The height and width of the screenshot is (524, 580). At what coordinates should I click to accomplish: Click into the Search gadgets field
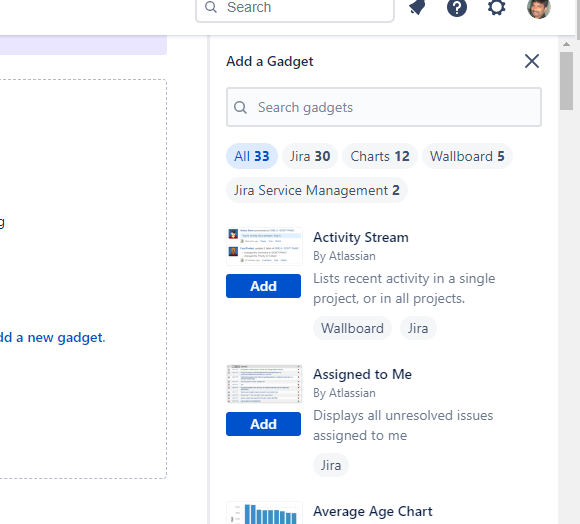(x=384, y=107)
